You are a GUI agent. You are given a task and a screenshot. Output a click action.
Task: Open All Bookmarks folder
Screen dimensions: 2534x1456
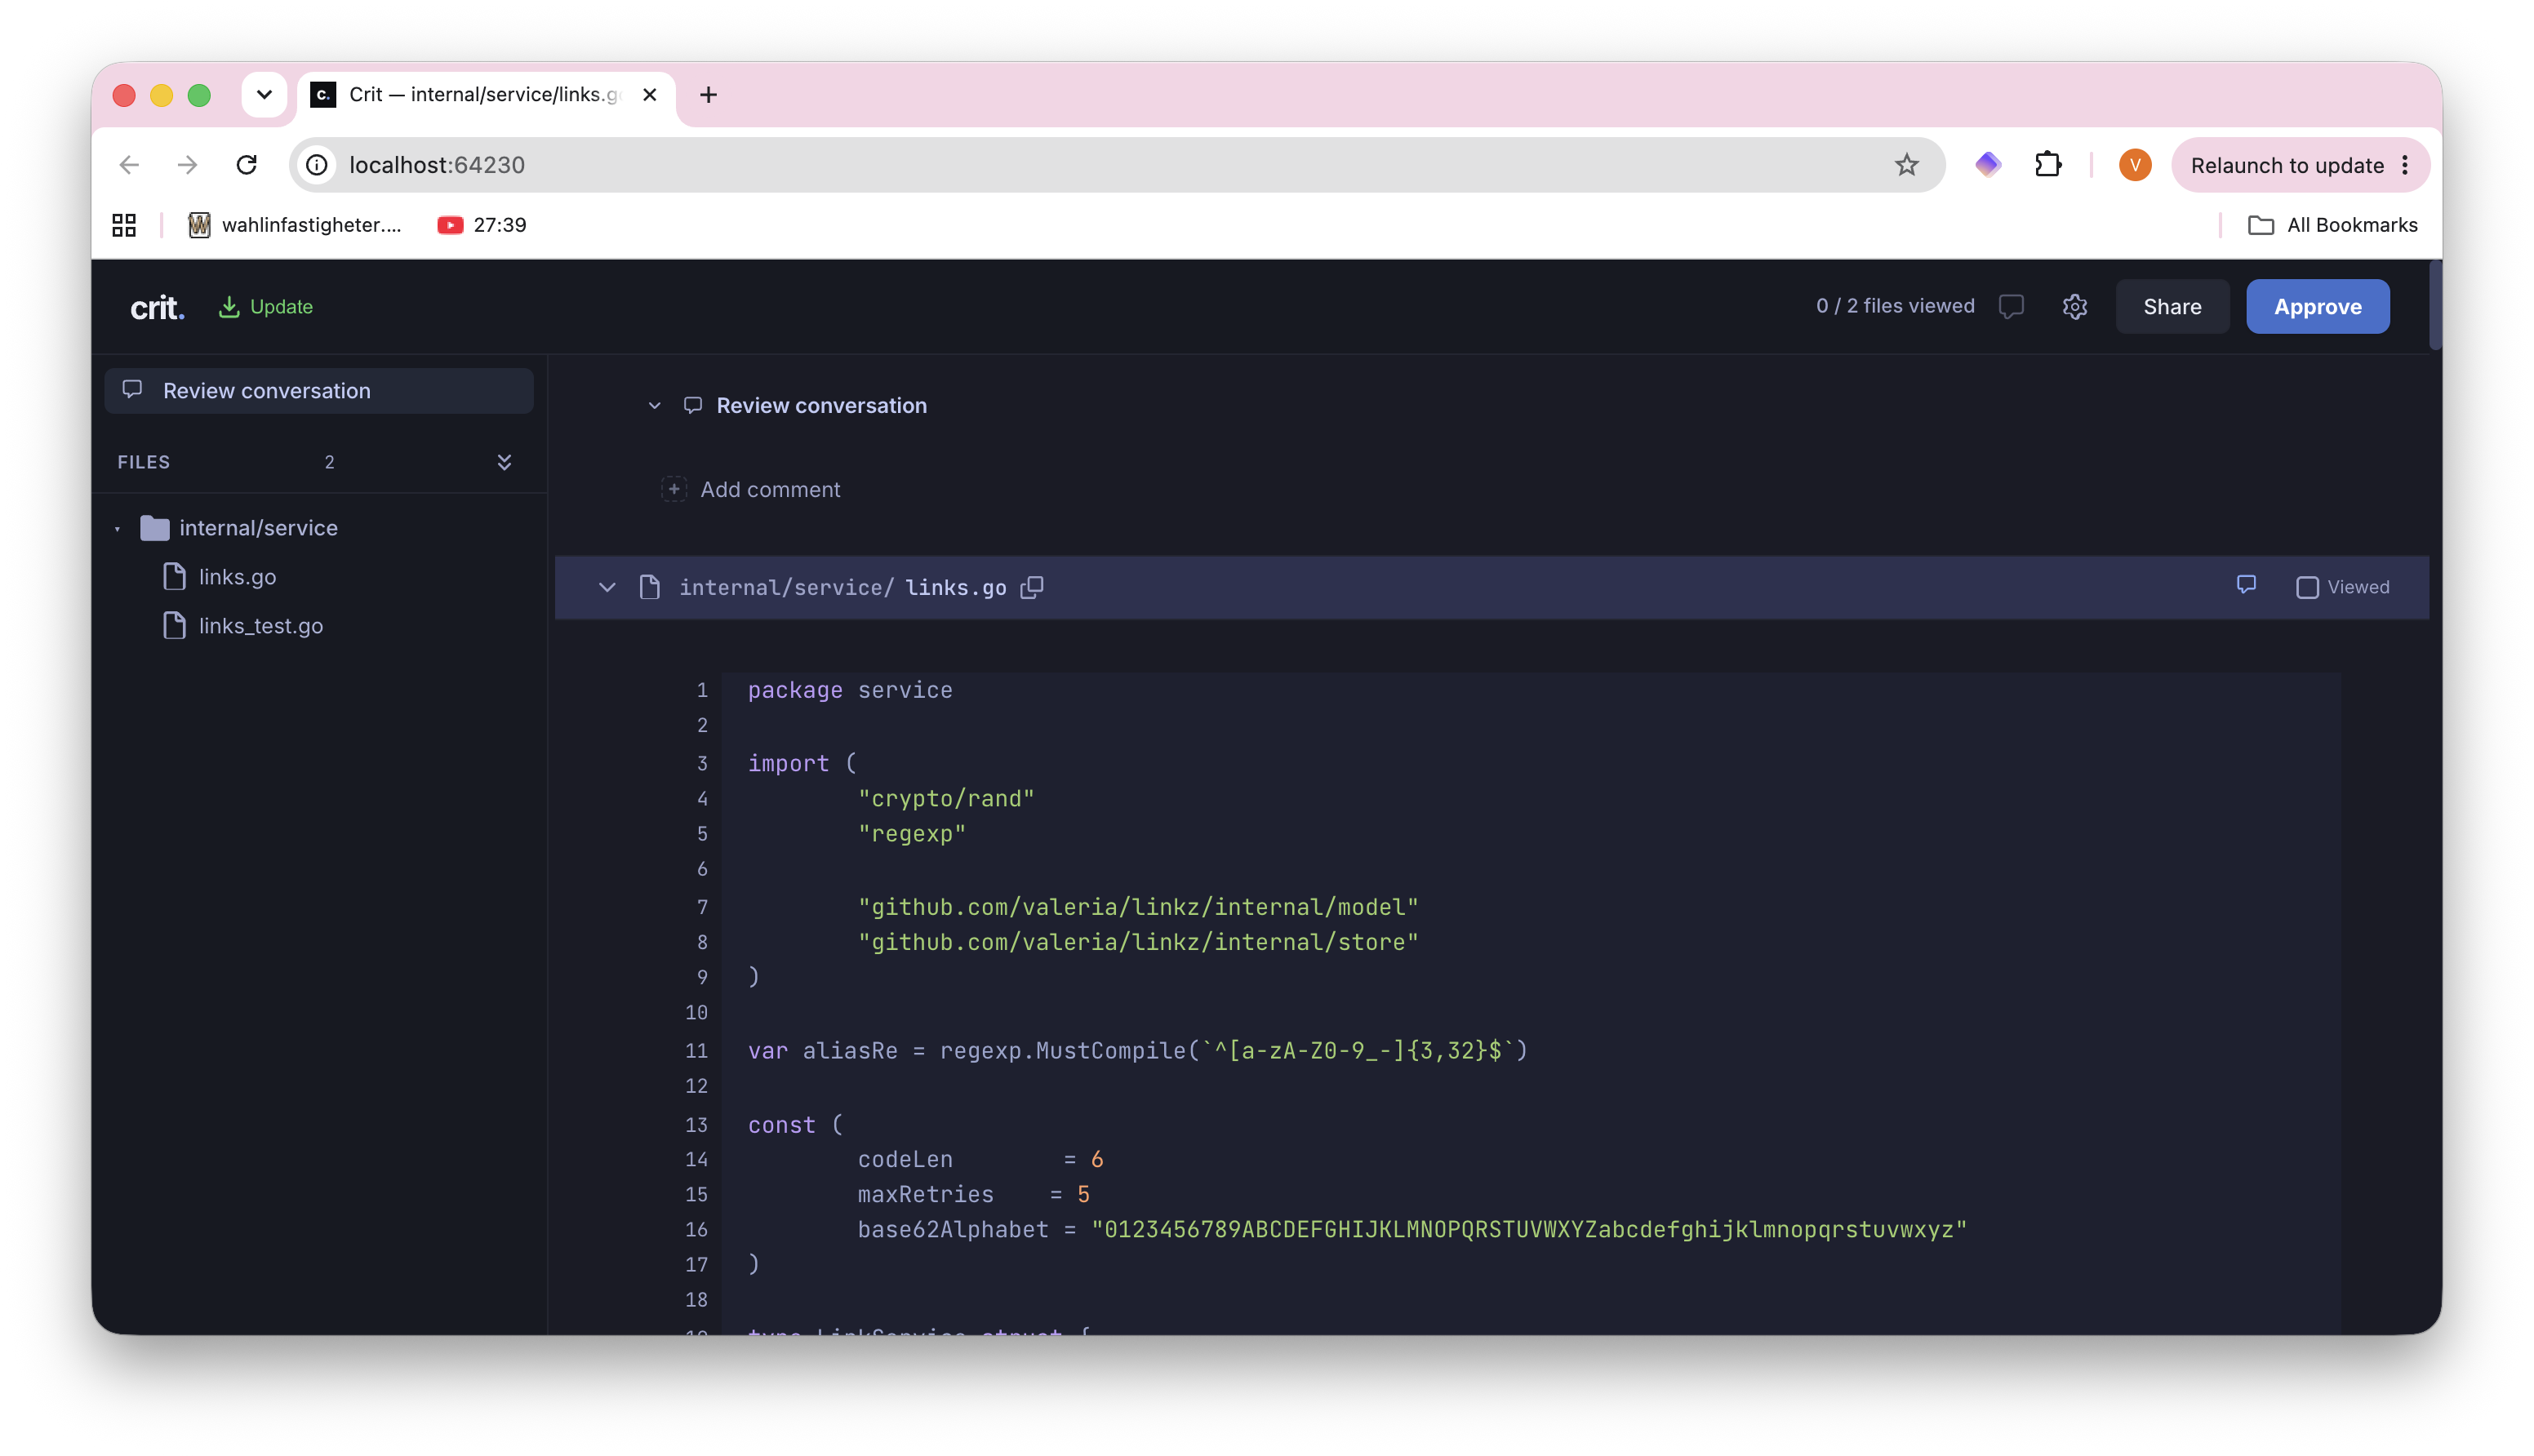[2332, 225]
